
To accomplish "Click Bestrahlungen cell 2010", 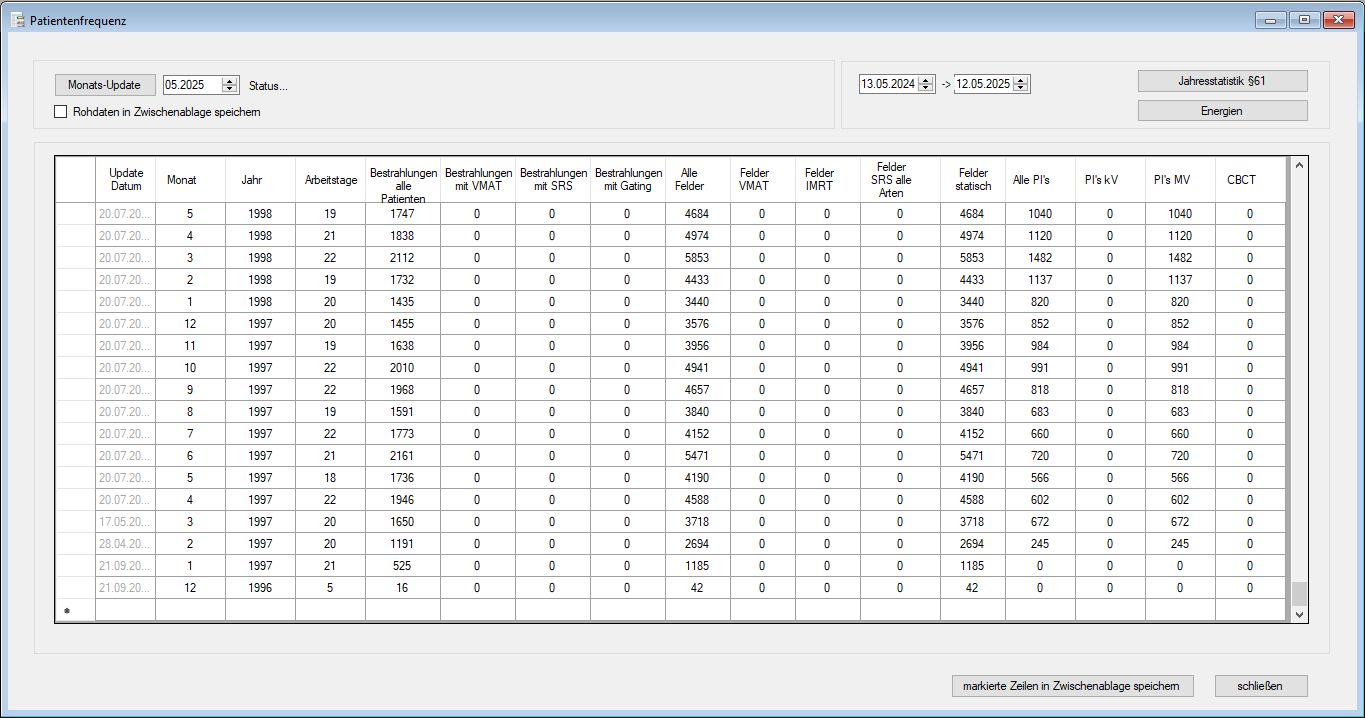I will pyautogui.click(x=403, y=367).
